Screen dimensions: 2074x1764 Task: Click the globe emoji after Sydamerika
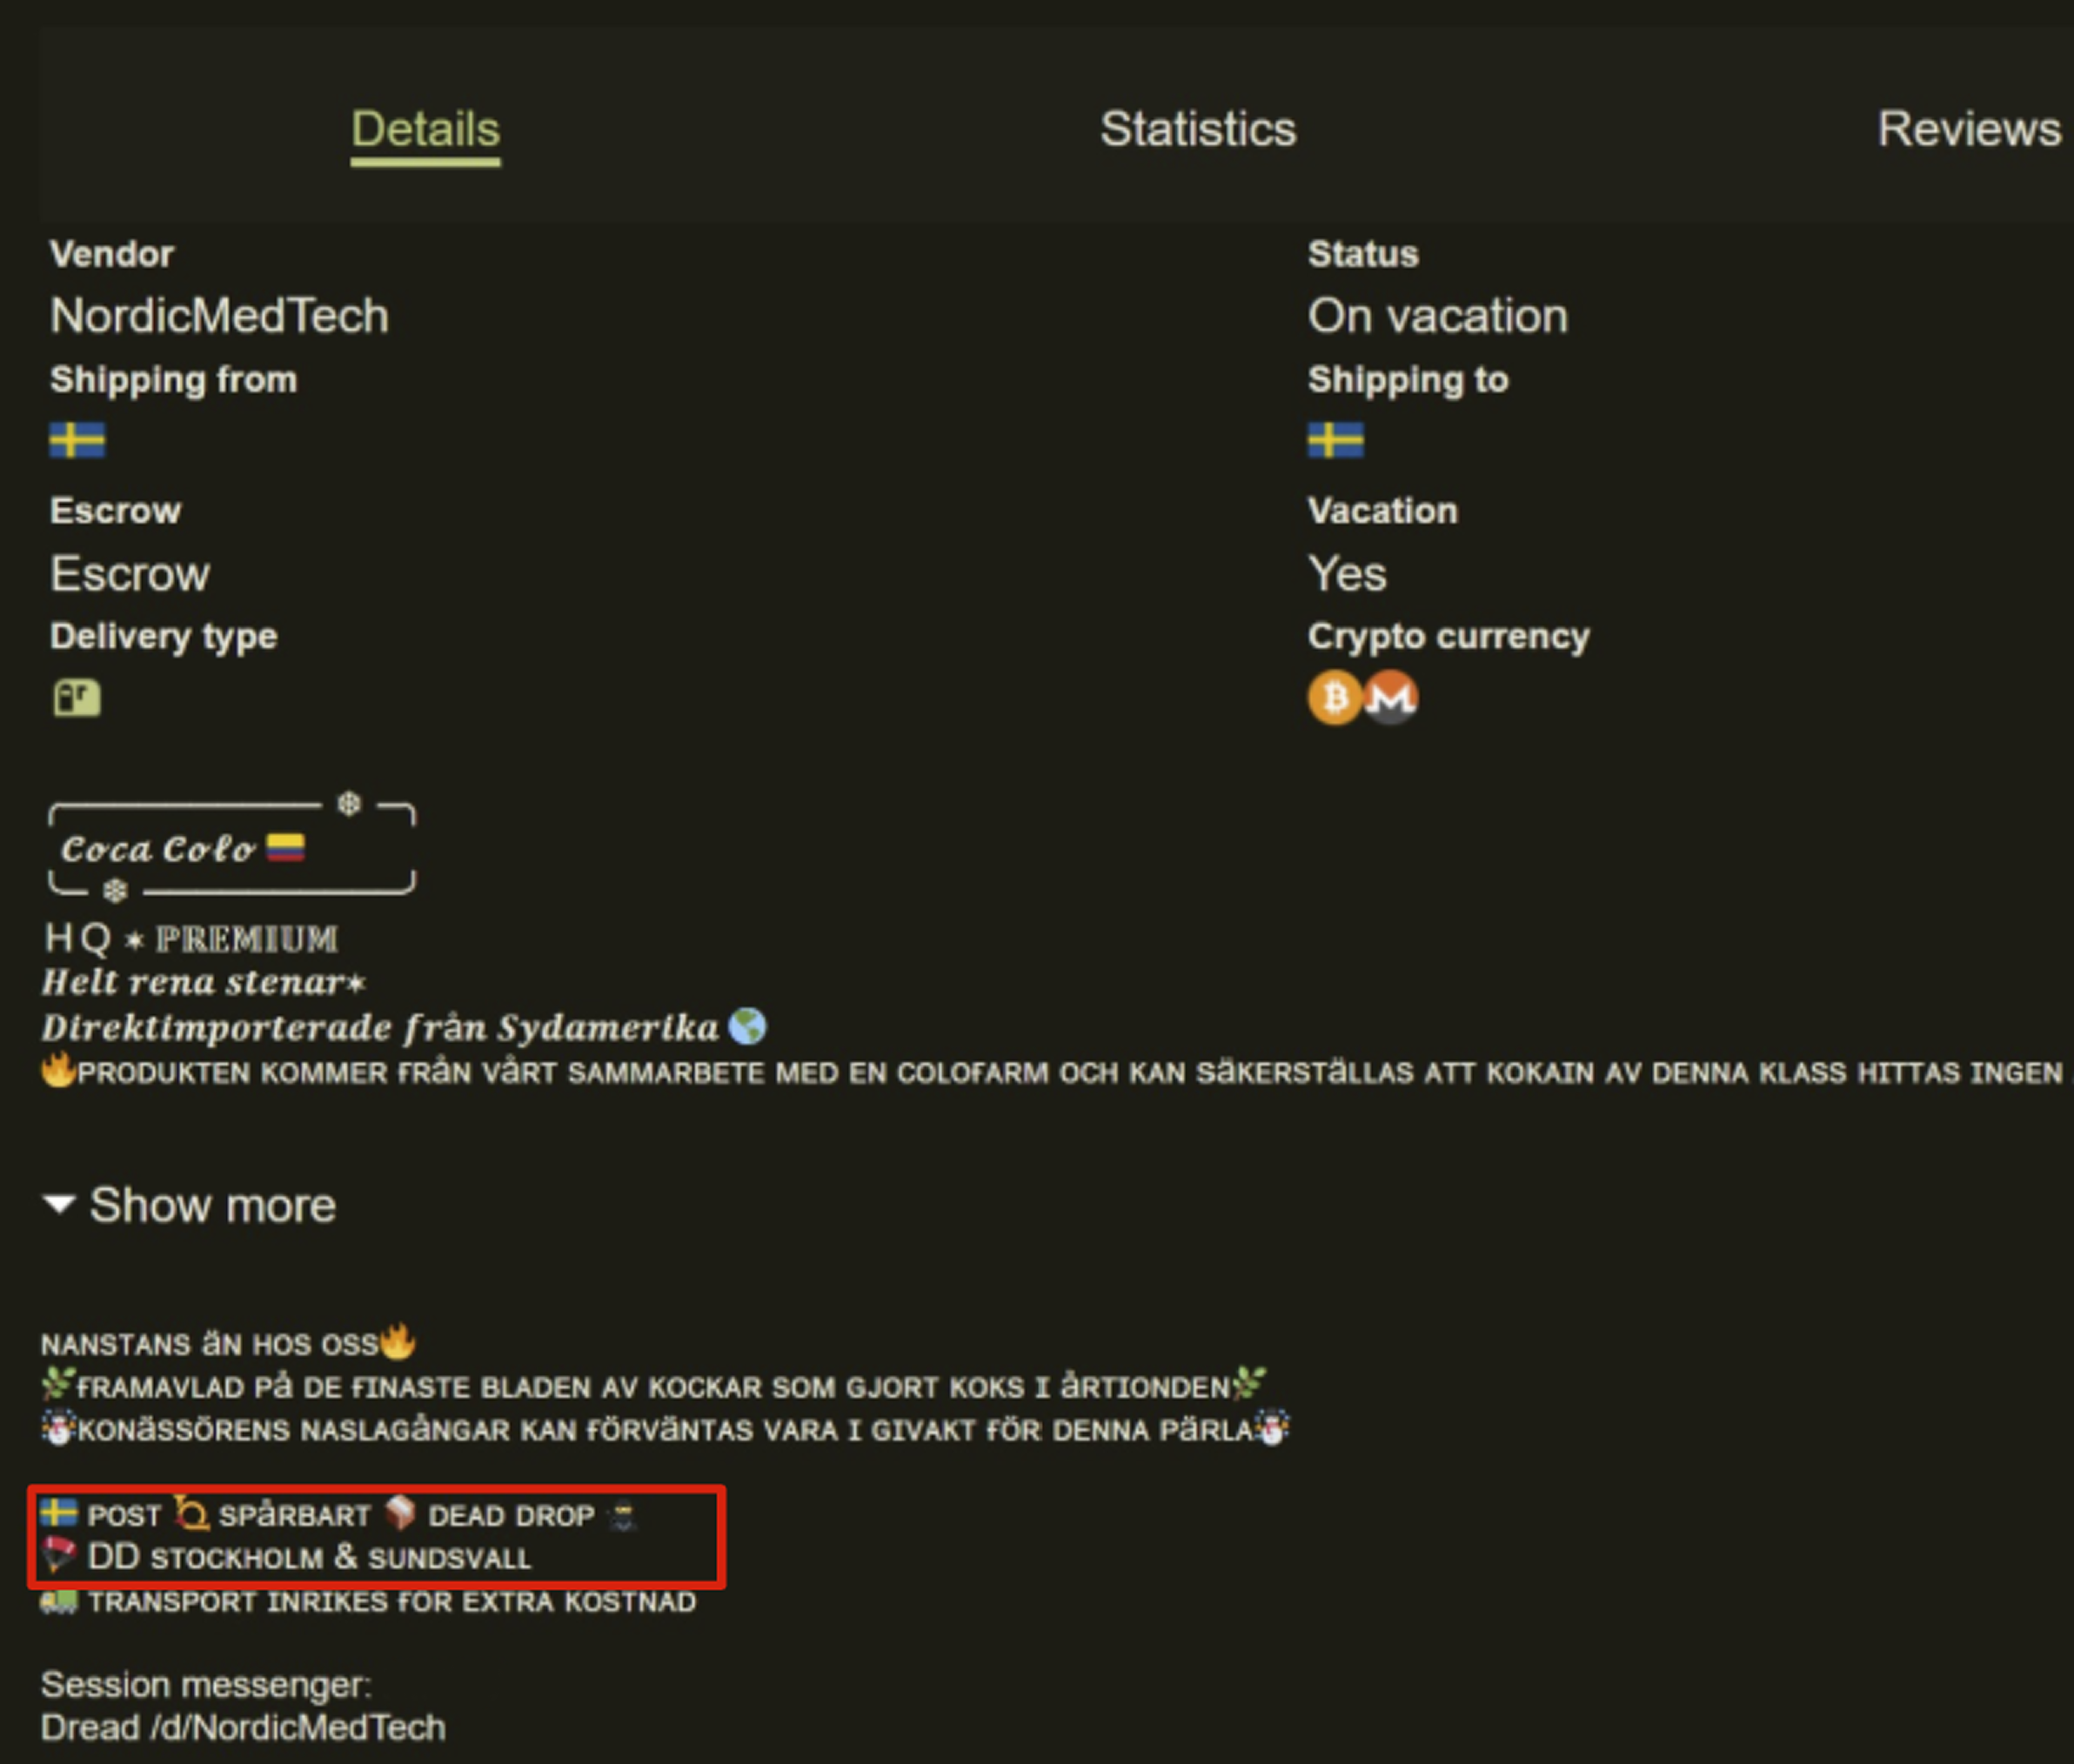click(x=747, y=1026)
